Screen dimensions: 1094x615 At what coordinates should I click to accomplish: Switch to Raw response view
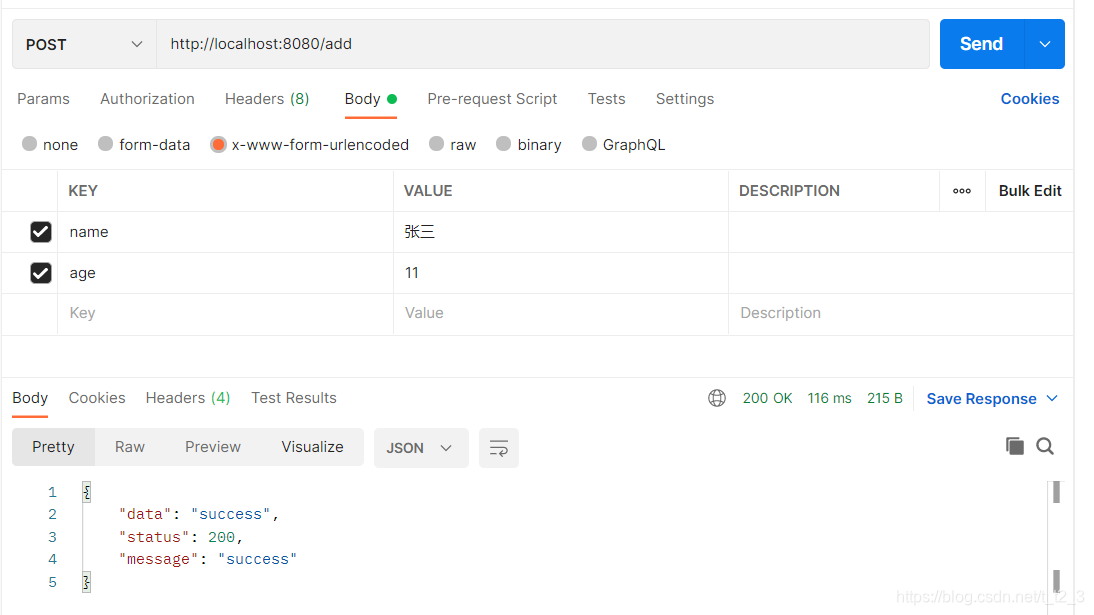pos(130,447)
